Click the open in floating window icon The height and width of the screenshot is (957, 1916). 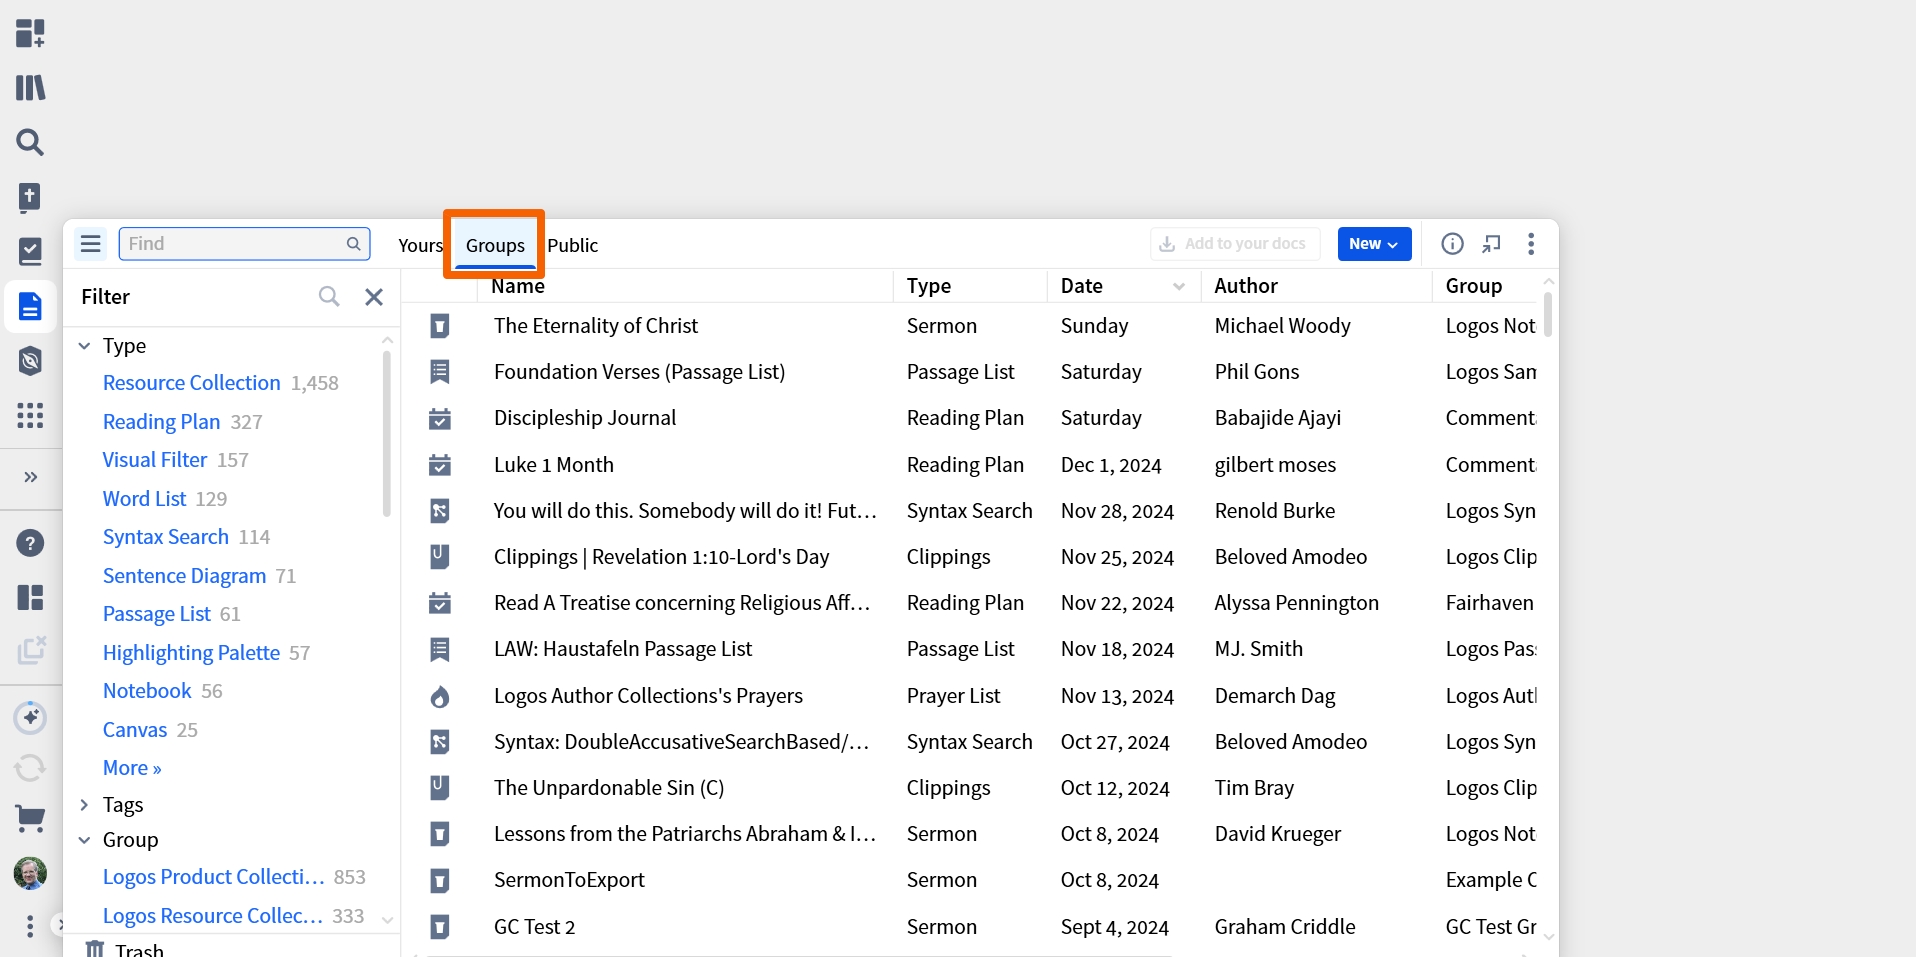tap(1491, 244)
